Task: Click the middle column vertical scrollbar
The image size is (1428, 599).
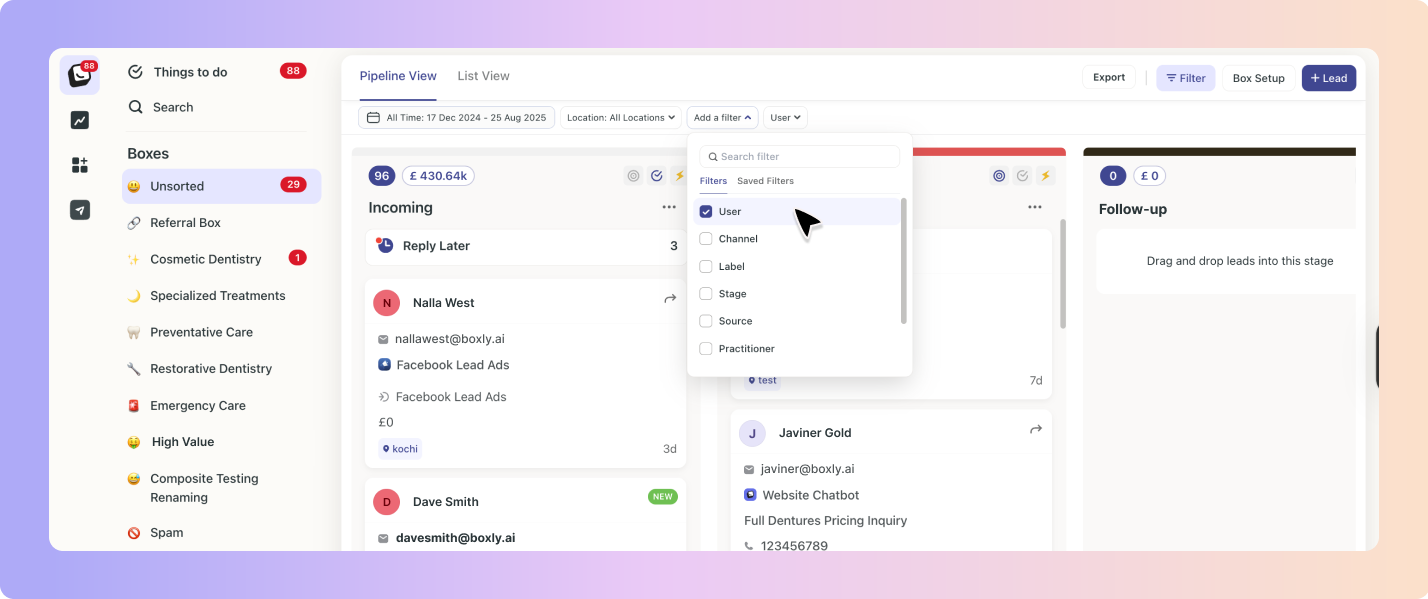Action: point(1063,274)
